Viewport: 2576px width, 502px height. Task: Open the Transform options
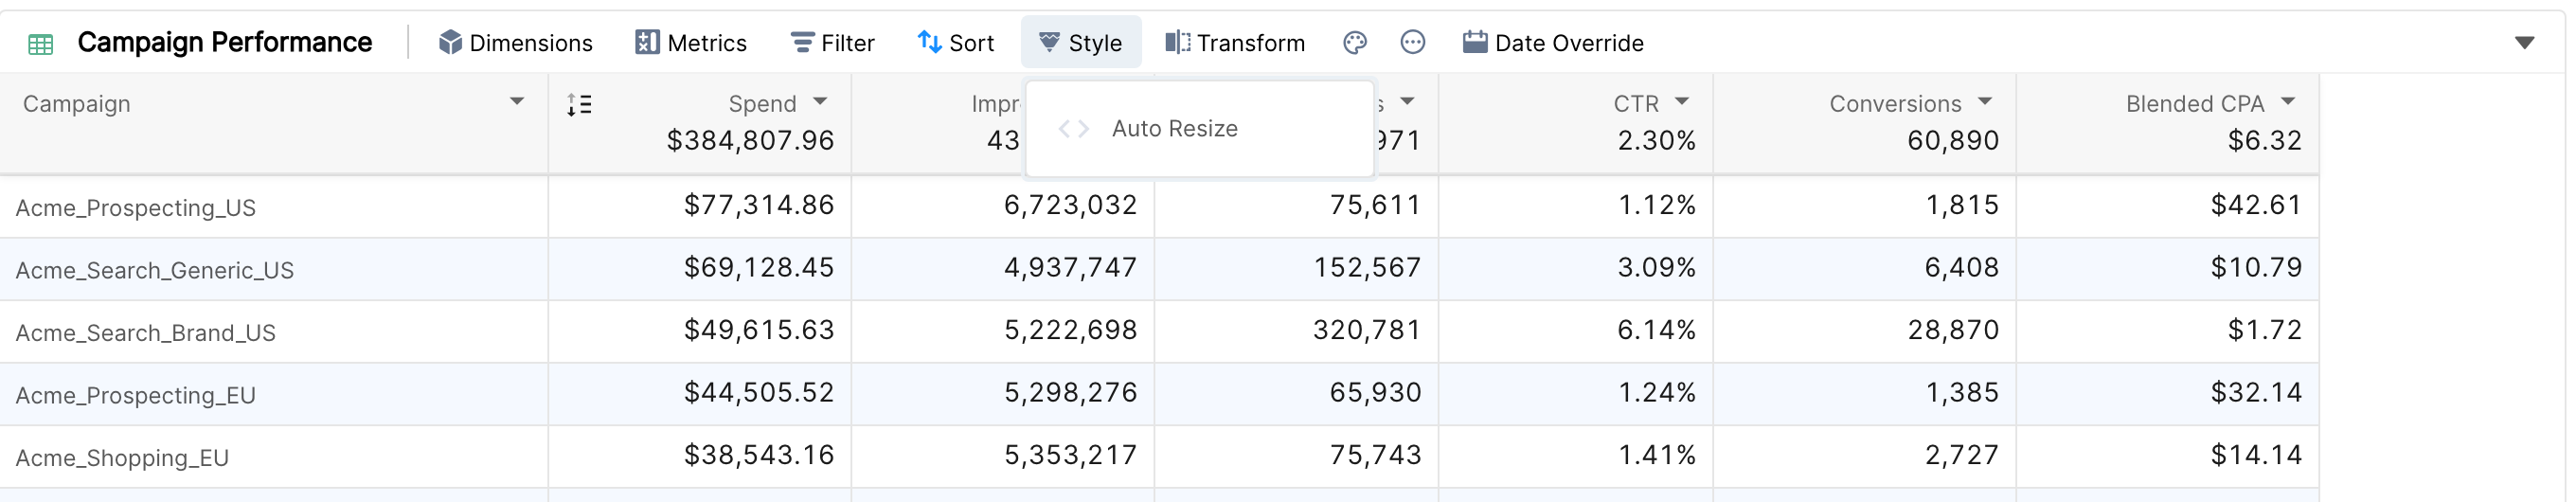coord(1235,43)
